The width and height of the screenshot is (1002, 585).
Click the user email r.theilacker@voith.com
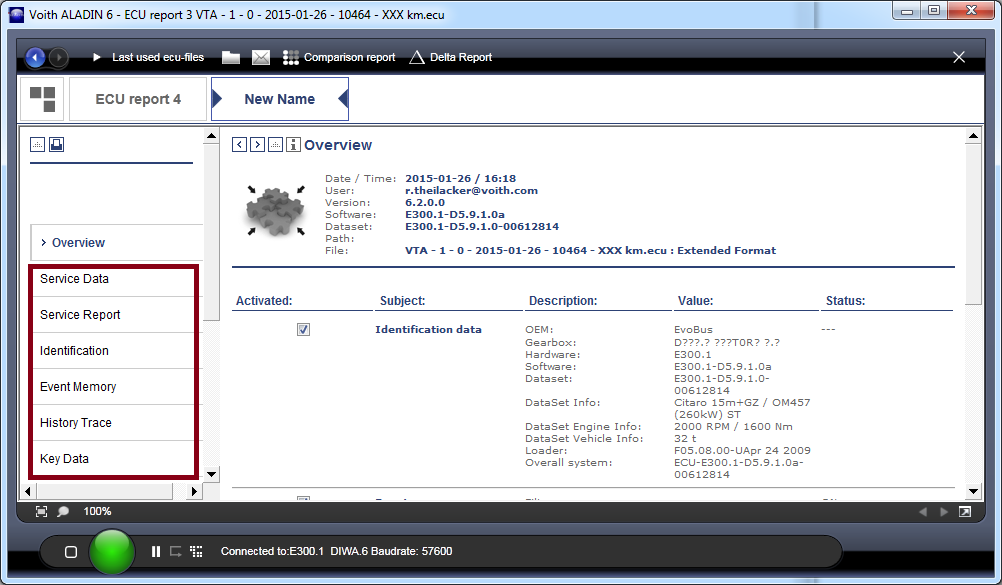pos(471,191)
